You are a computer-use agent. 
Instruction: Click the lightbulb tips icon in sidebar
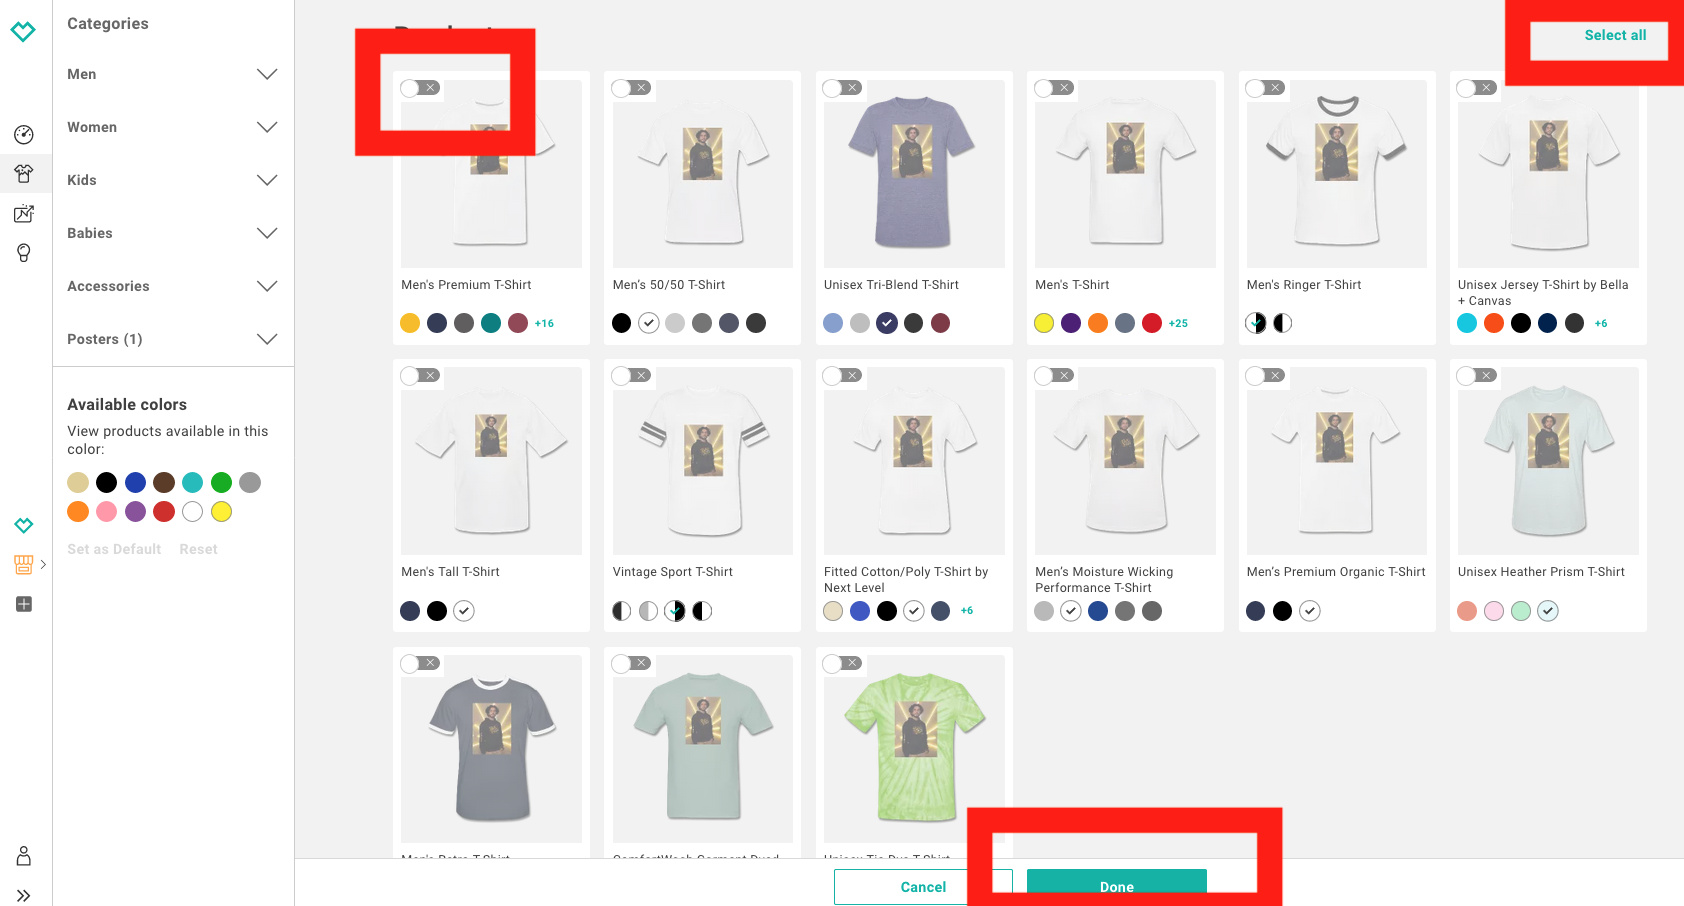(x=24, y=253)
